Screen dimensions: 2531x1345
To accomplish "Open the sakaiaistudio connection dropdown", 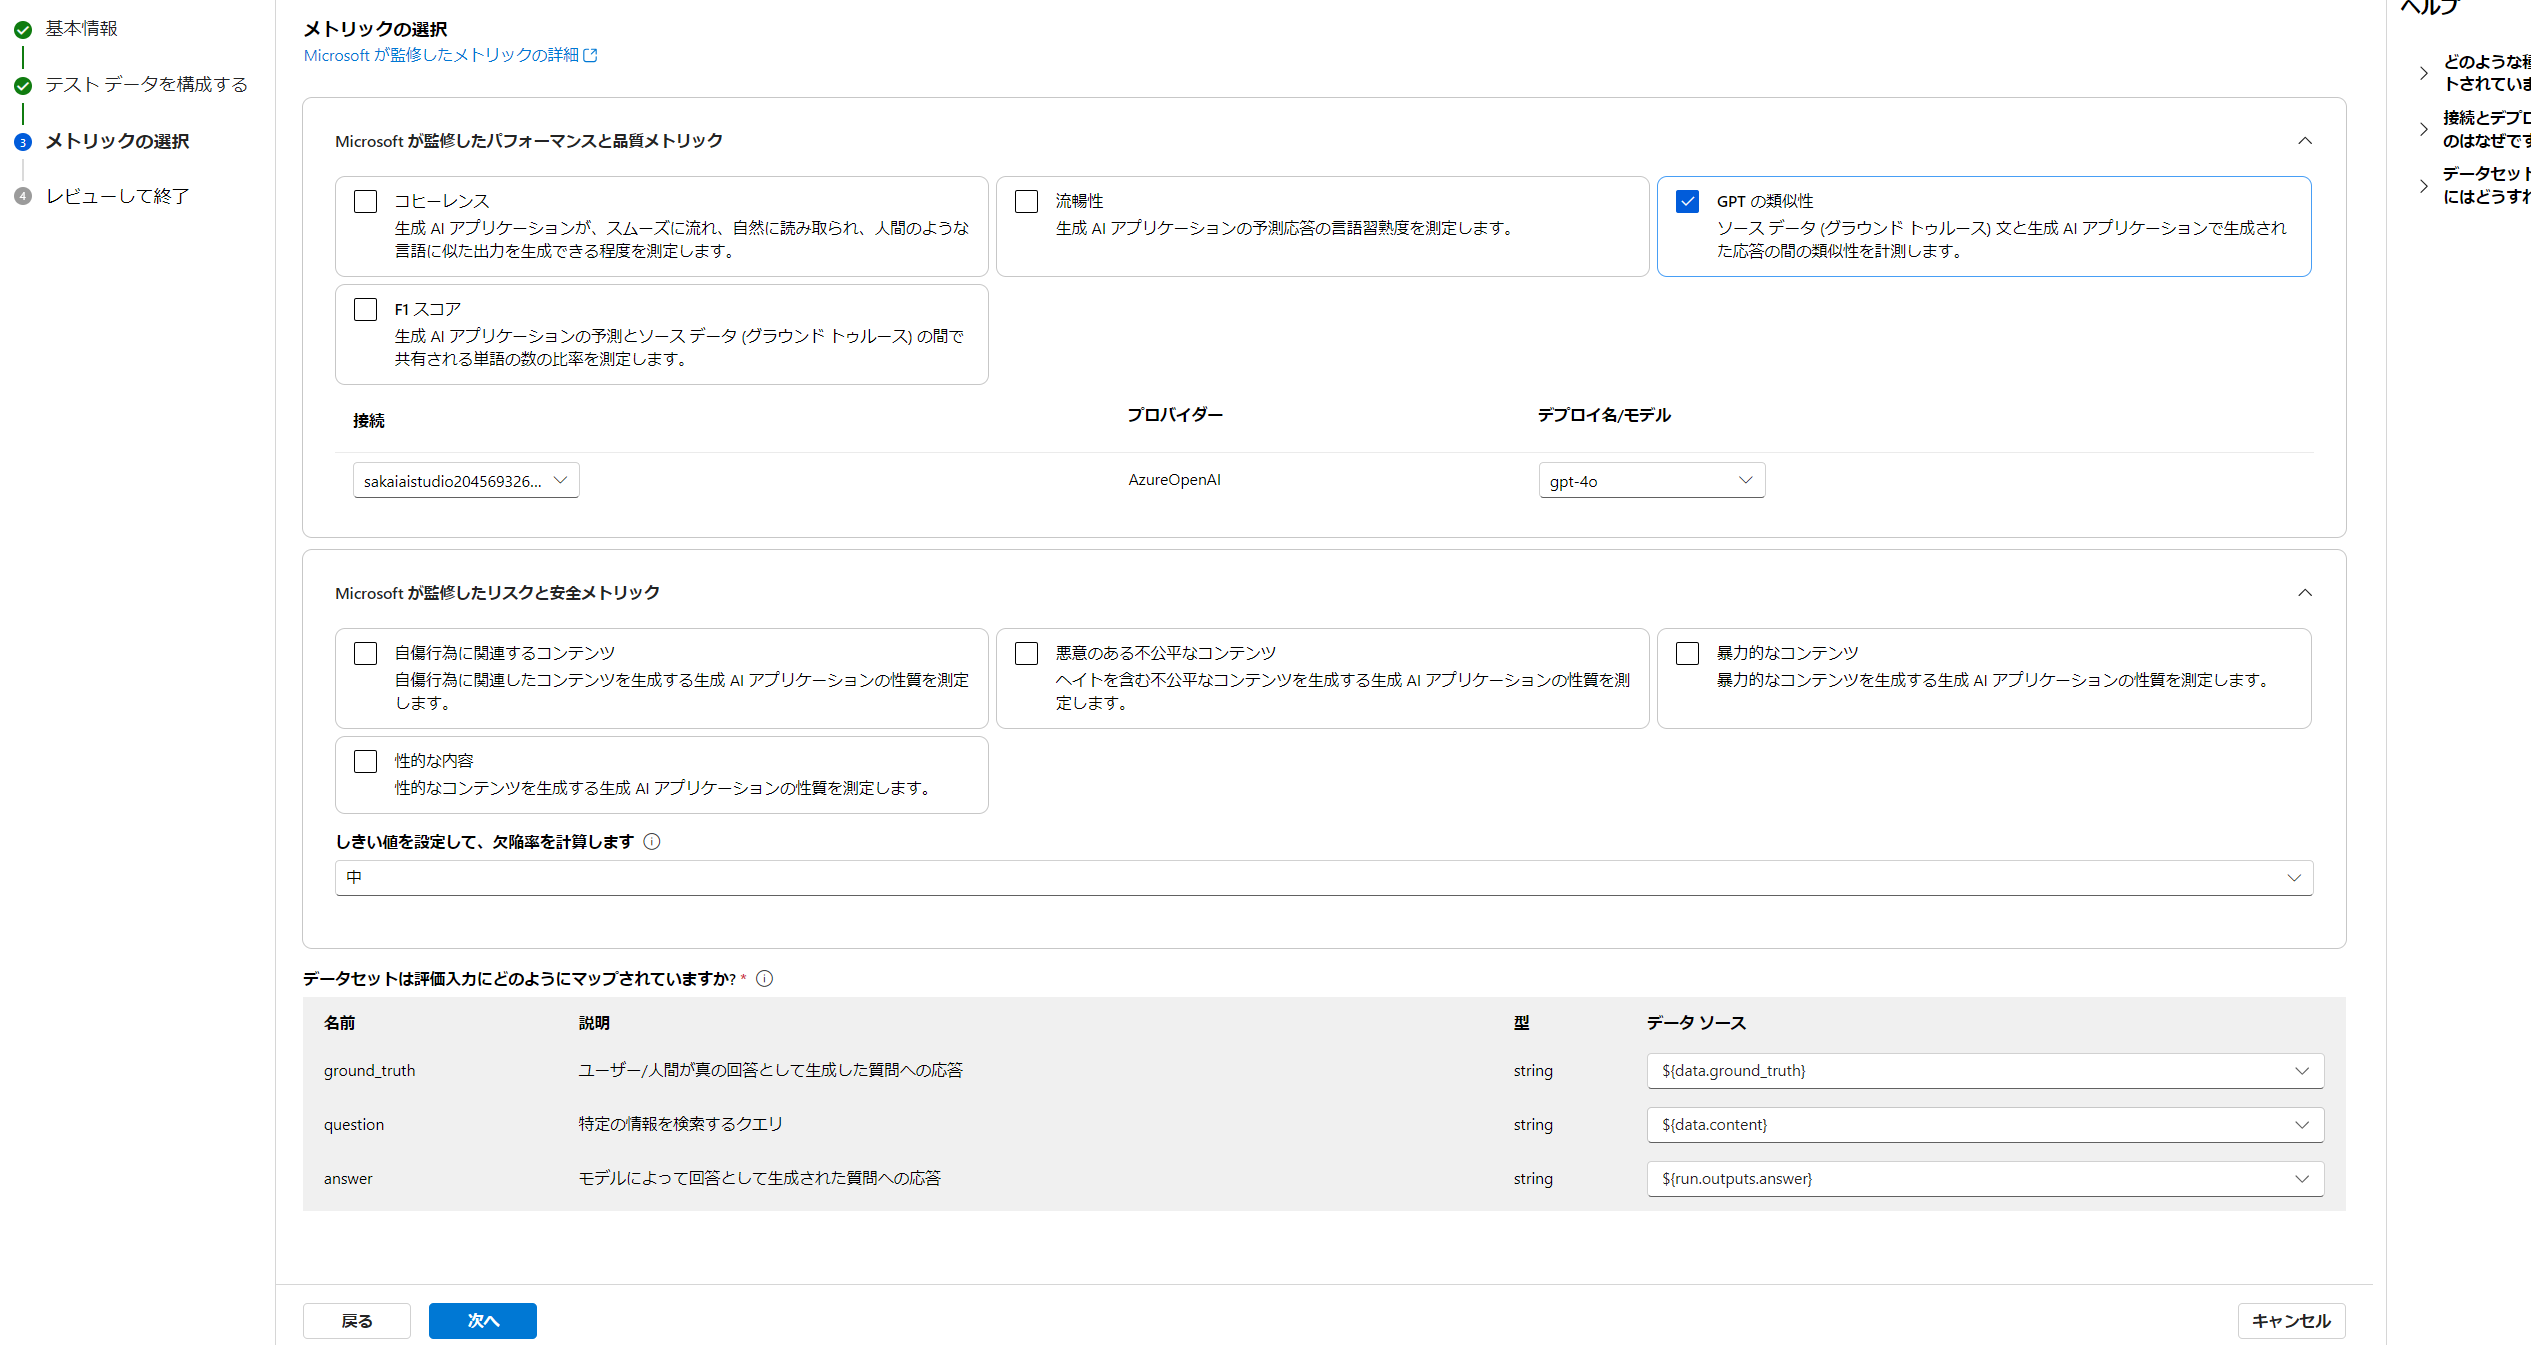I will tap(466, 481).
